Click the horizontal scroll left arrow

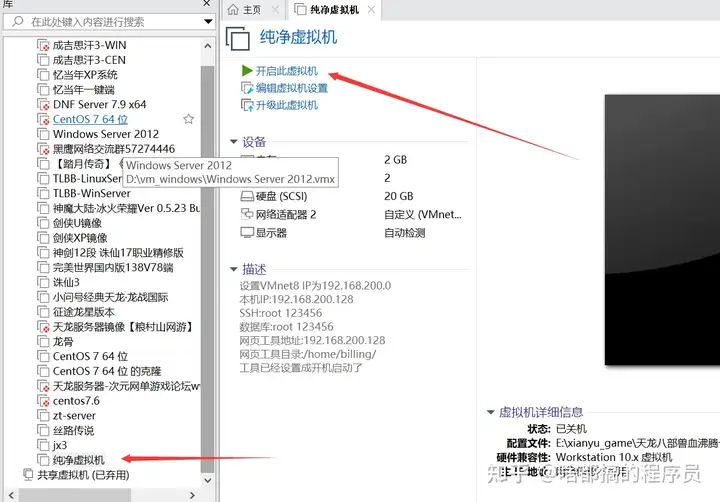pyautogui.click(x=11, y=495)
